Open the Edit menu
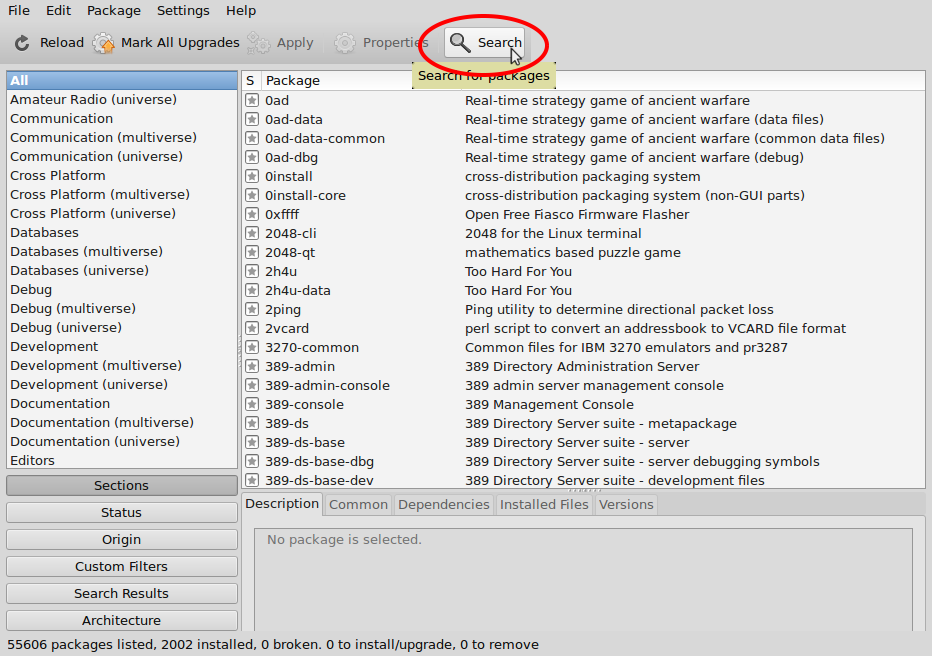The image size is (932, 656). (x=58, y=11)
